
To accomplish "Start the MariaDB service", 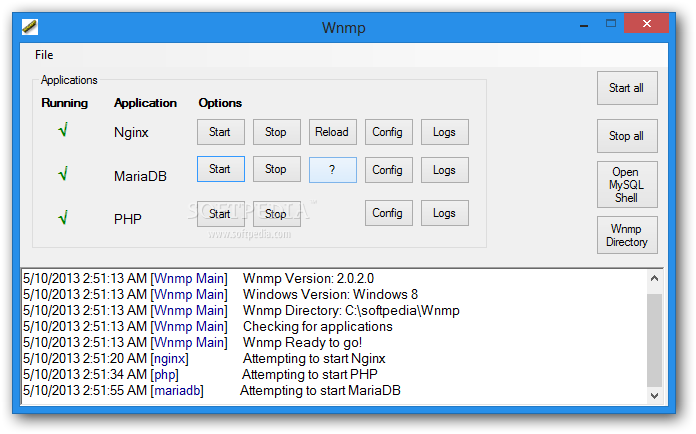I will [221, 169].
